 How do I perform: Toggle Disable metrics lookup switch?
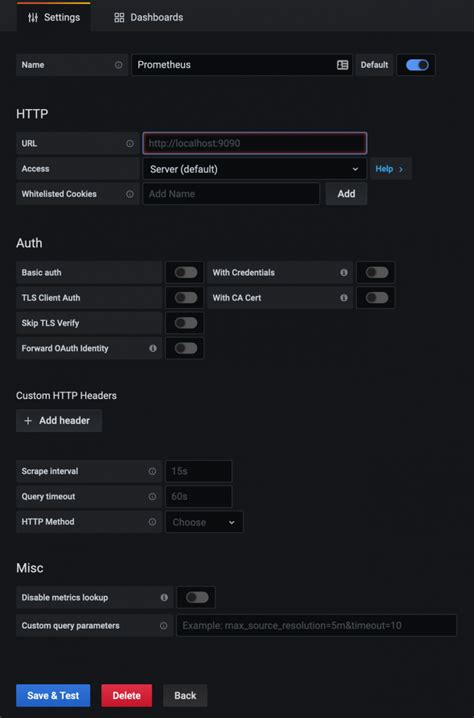(197, 597)
